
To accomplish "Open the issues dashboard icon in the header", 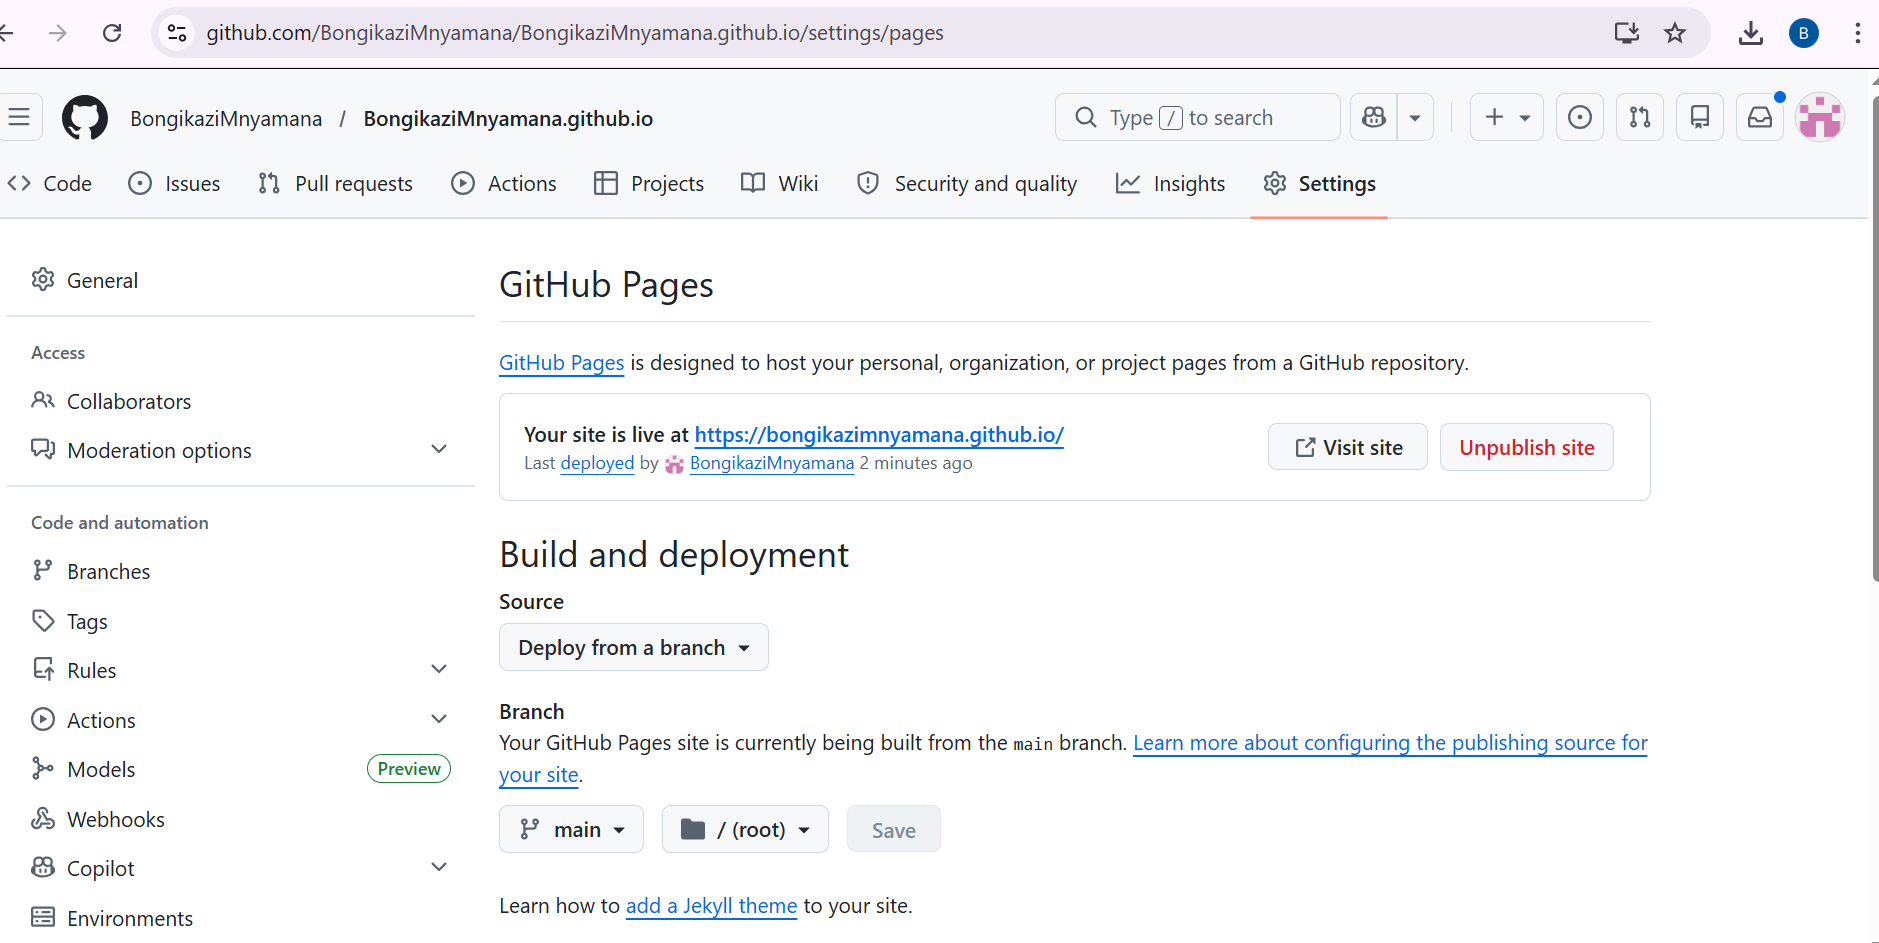I will [1578, 117].
